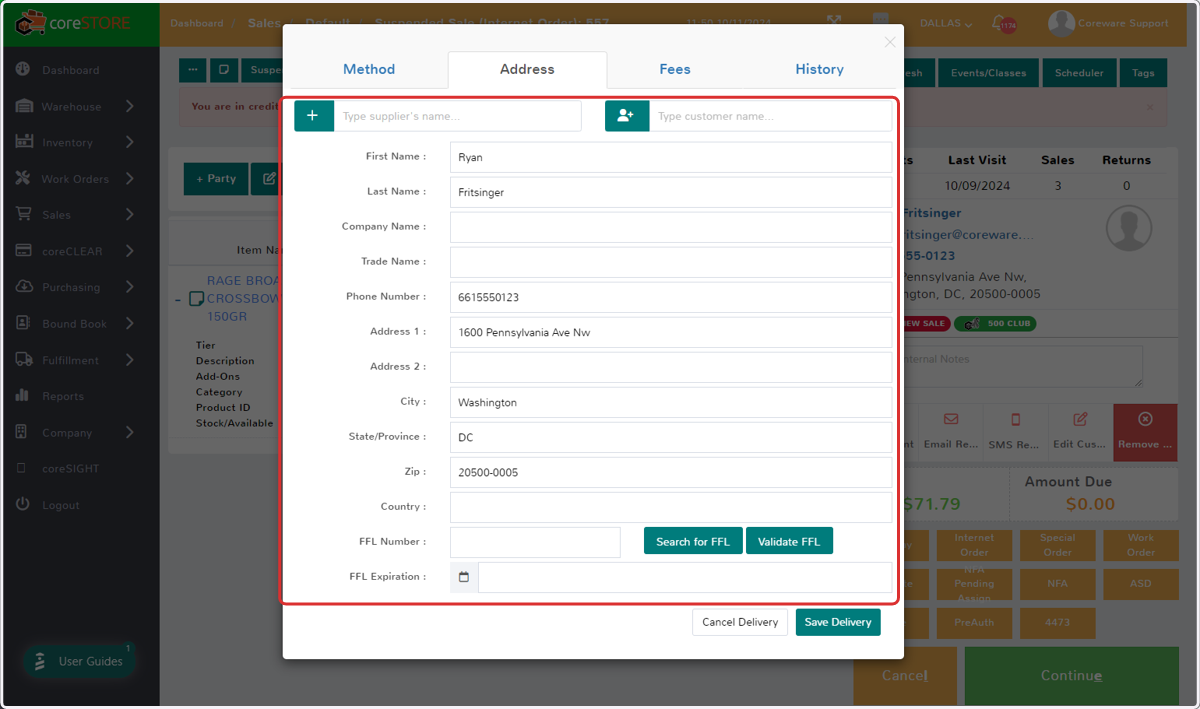The width and height of the screenshot is (1200, 709).
Task: Click the City field
Action: [x=671, y=402]
